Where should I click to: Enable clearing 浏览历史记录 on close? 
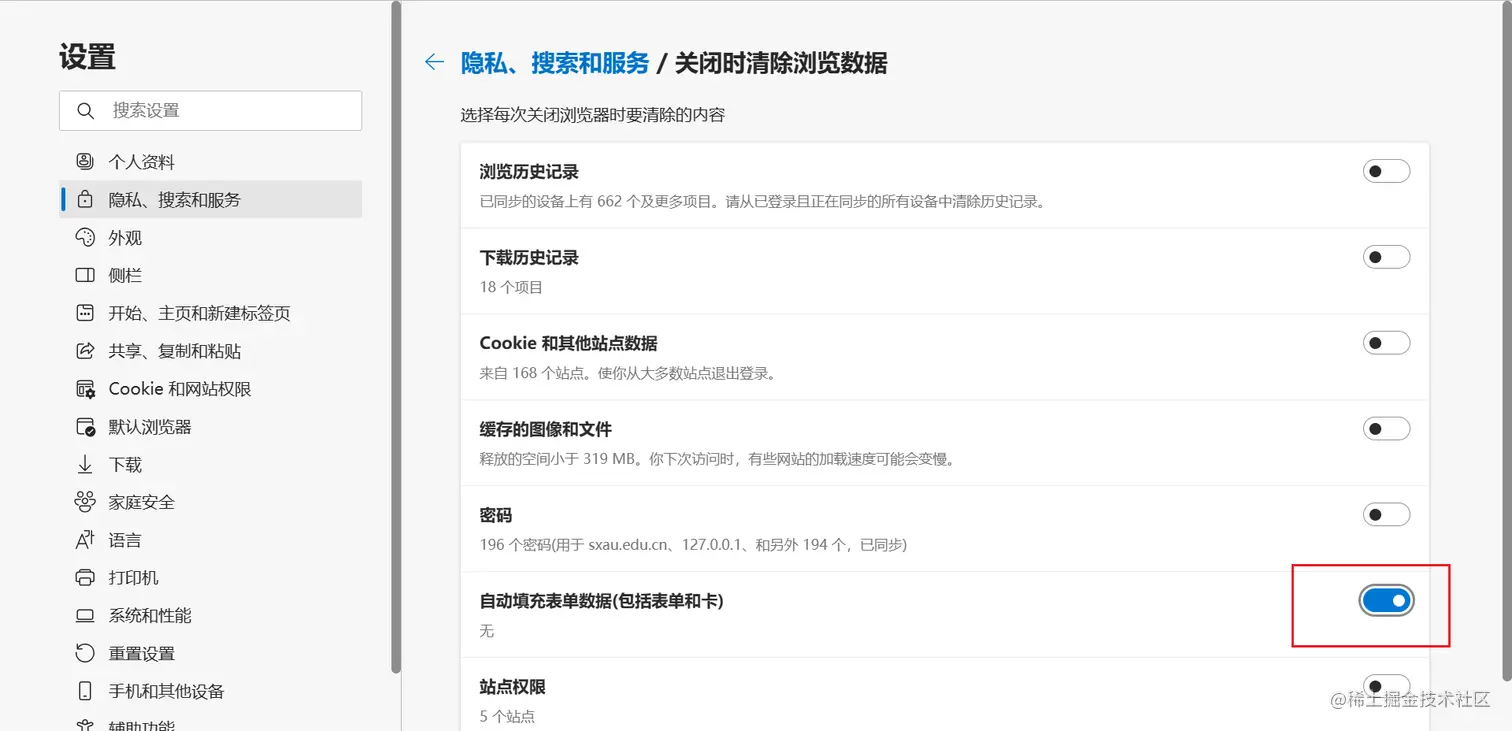pyautogui.click(x=1386, y=171)
